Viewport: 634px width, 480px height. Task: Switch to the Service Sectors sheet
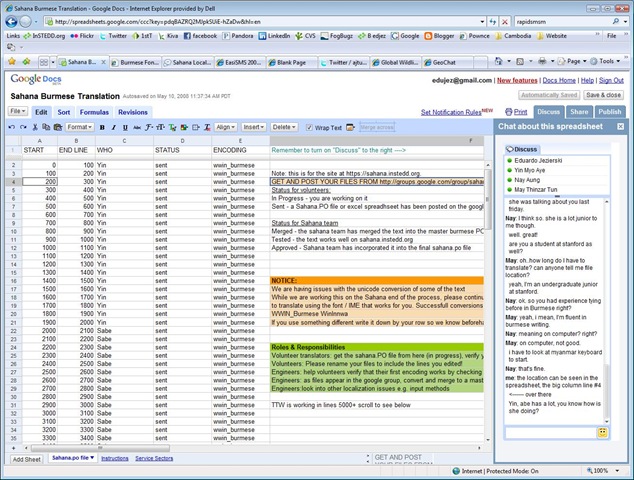[154, 458]
